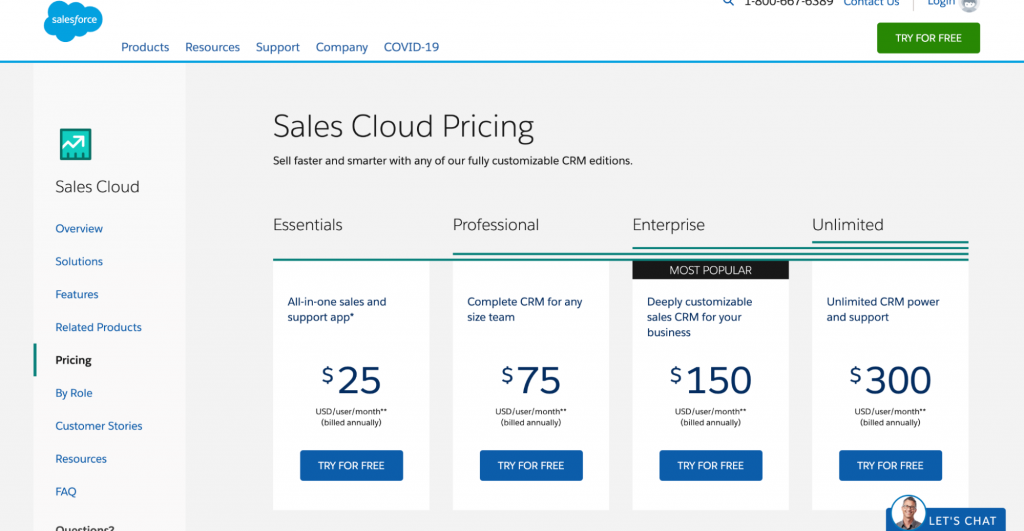Open Related Products sidebar link
The height and width of the screenshot is (531, 1024).
pyautogui.click(x=99, y=327)
